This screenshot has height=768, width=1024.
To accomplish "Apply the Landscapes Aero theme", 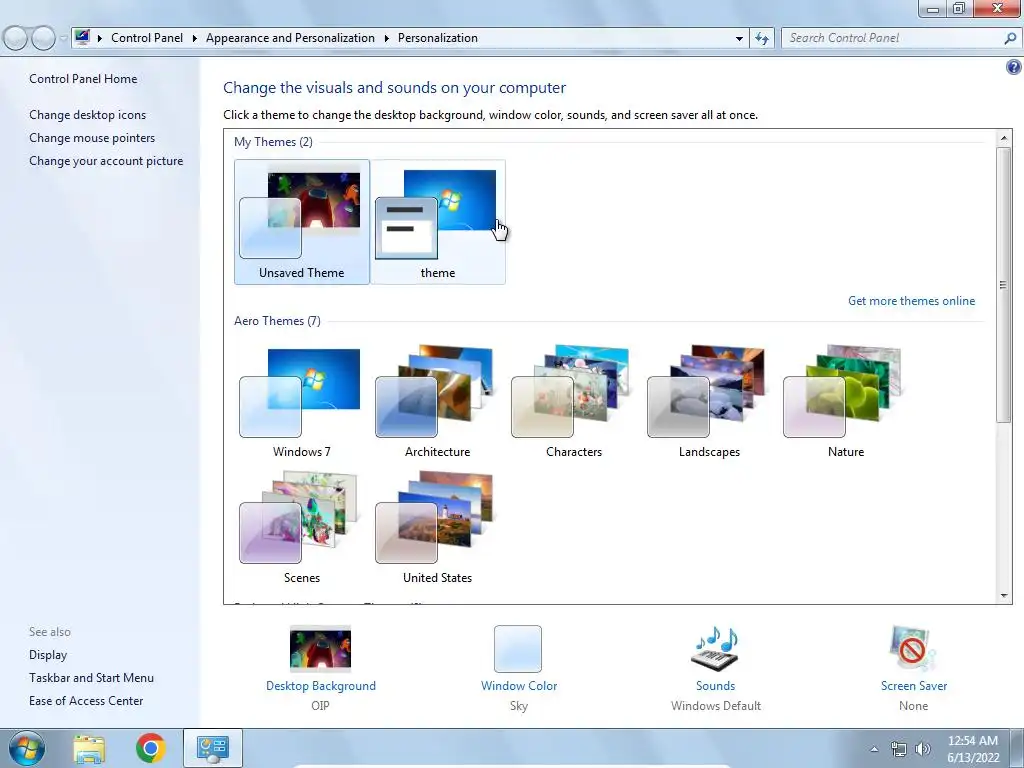I will [709, 400].
